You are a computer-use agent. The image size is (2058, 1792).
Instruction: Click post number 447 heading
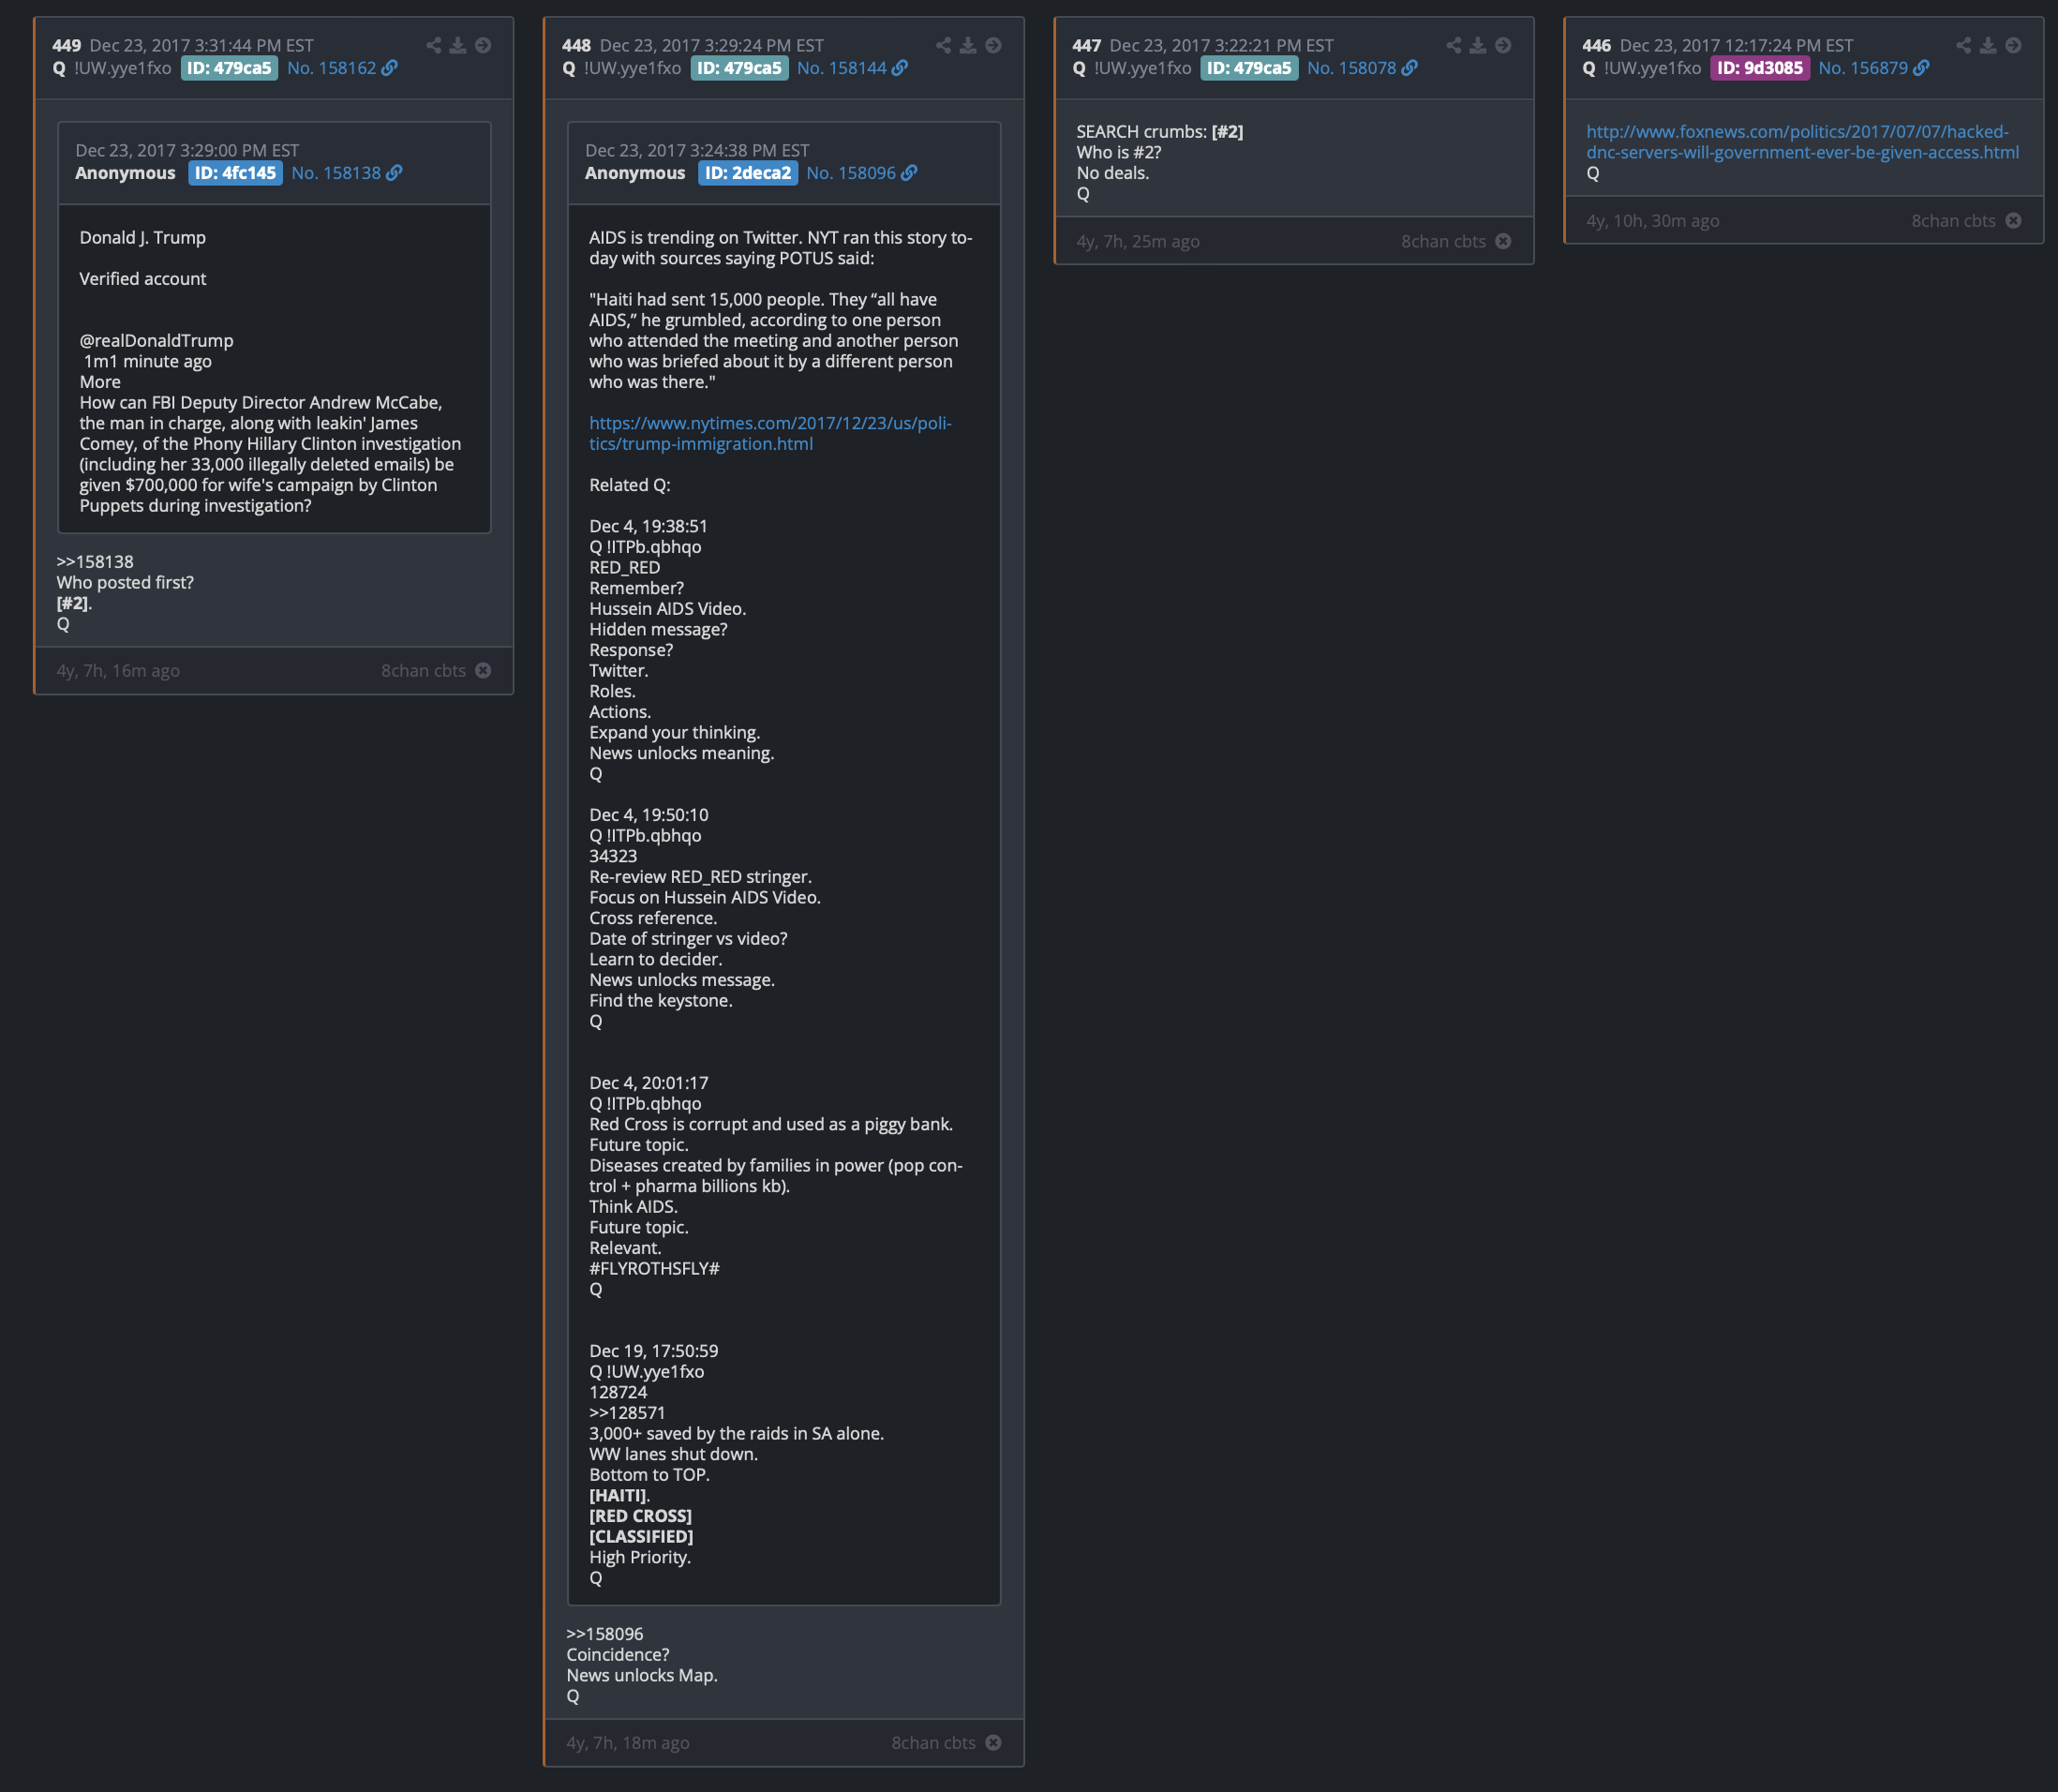tap(1087, 45)
